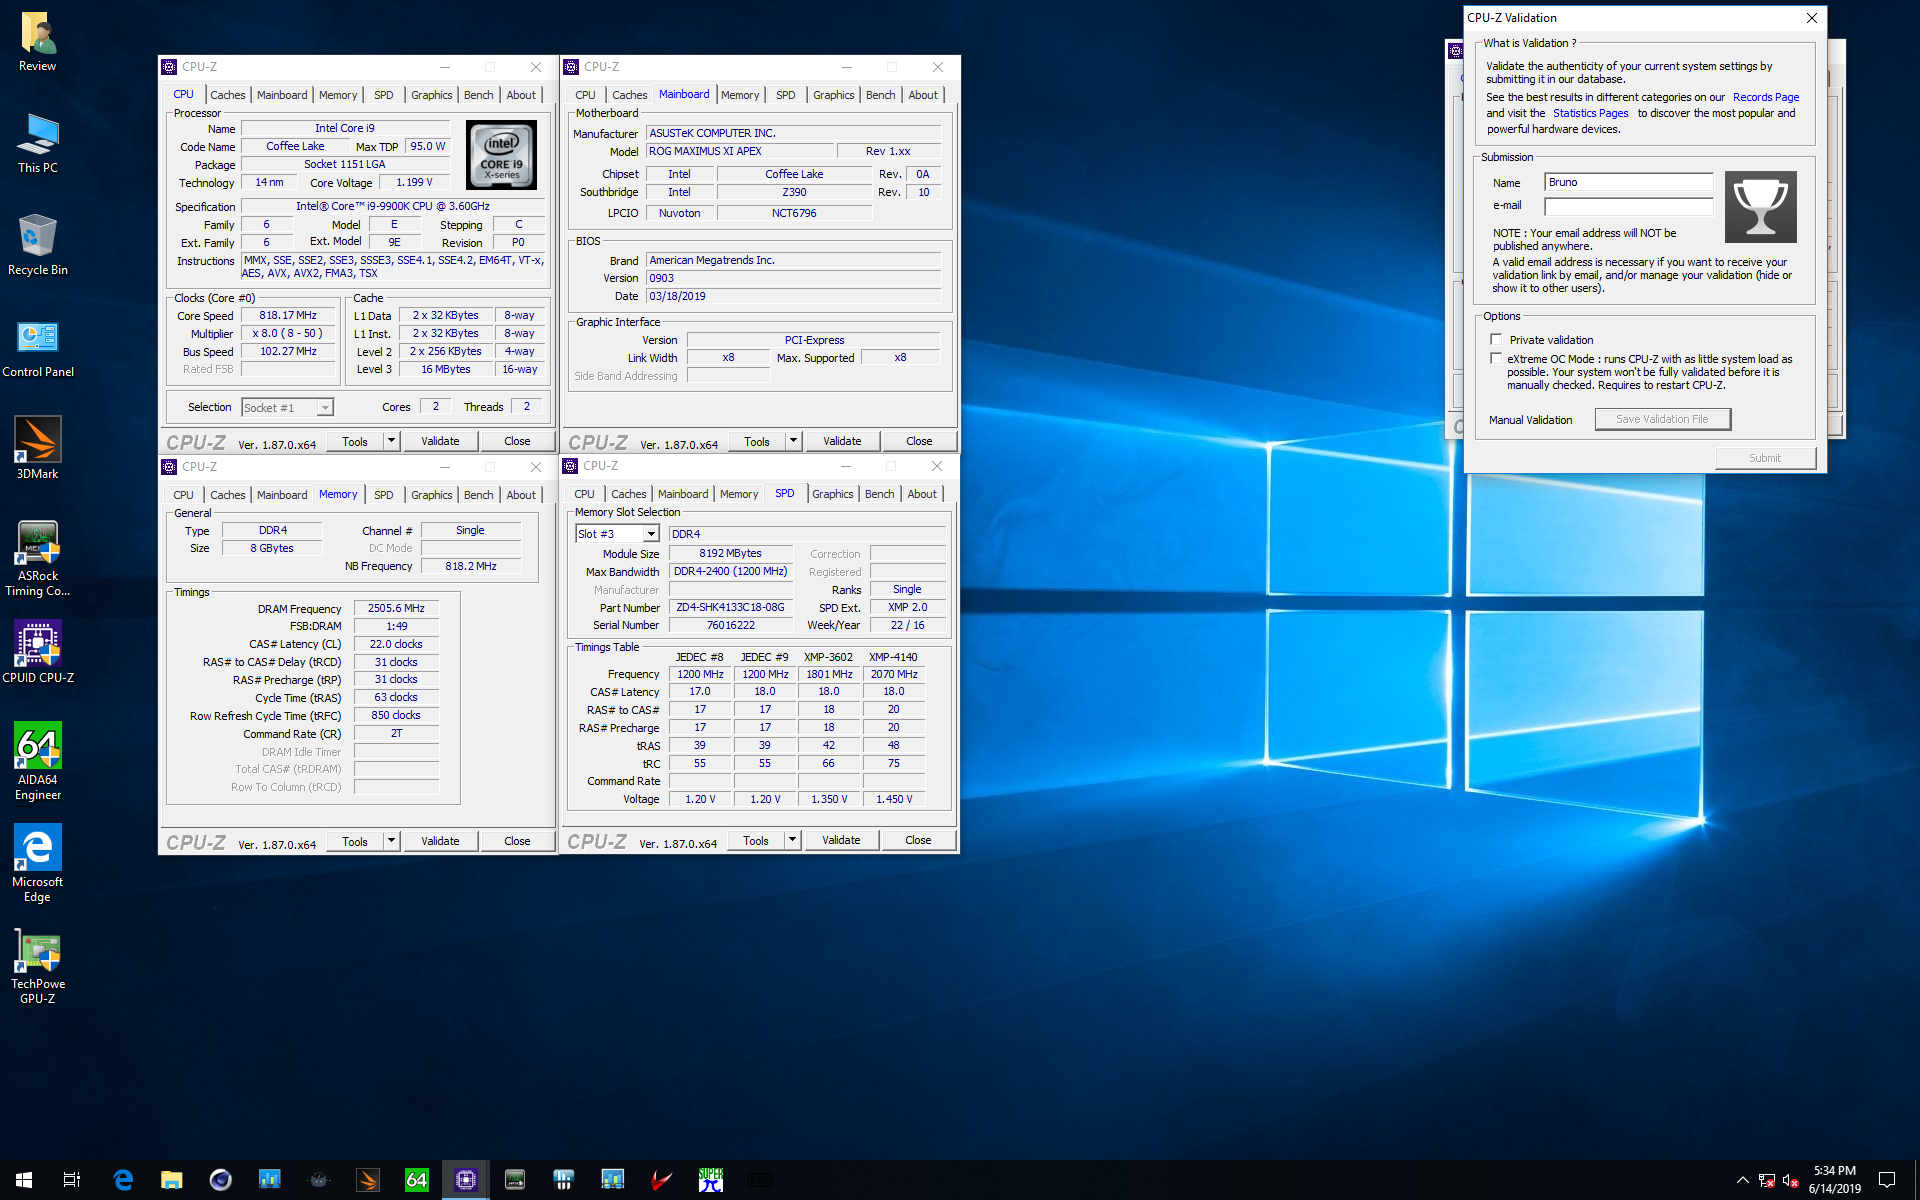Open the red bird taskbar icon
This screenshot has height=1200, width=1920.
(662, 1180)
